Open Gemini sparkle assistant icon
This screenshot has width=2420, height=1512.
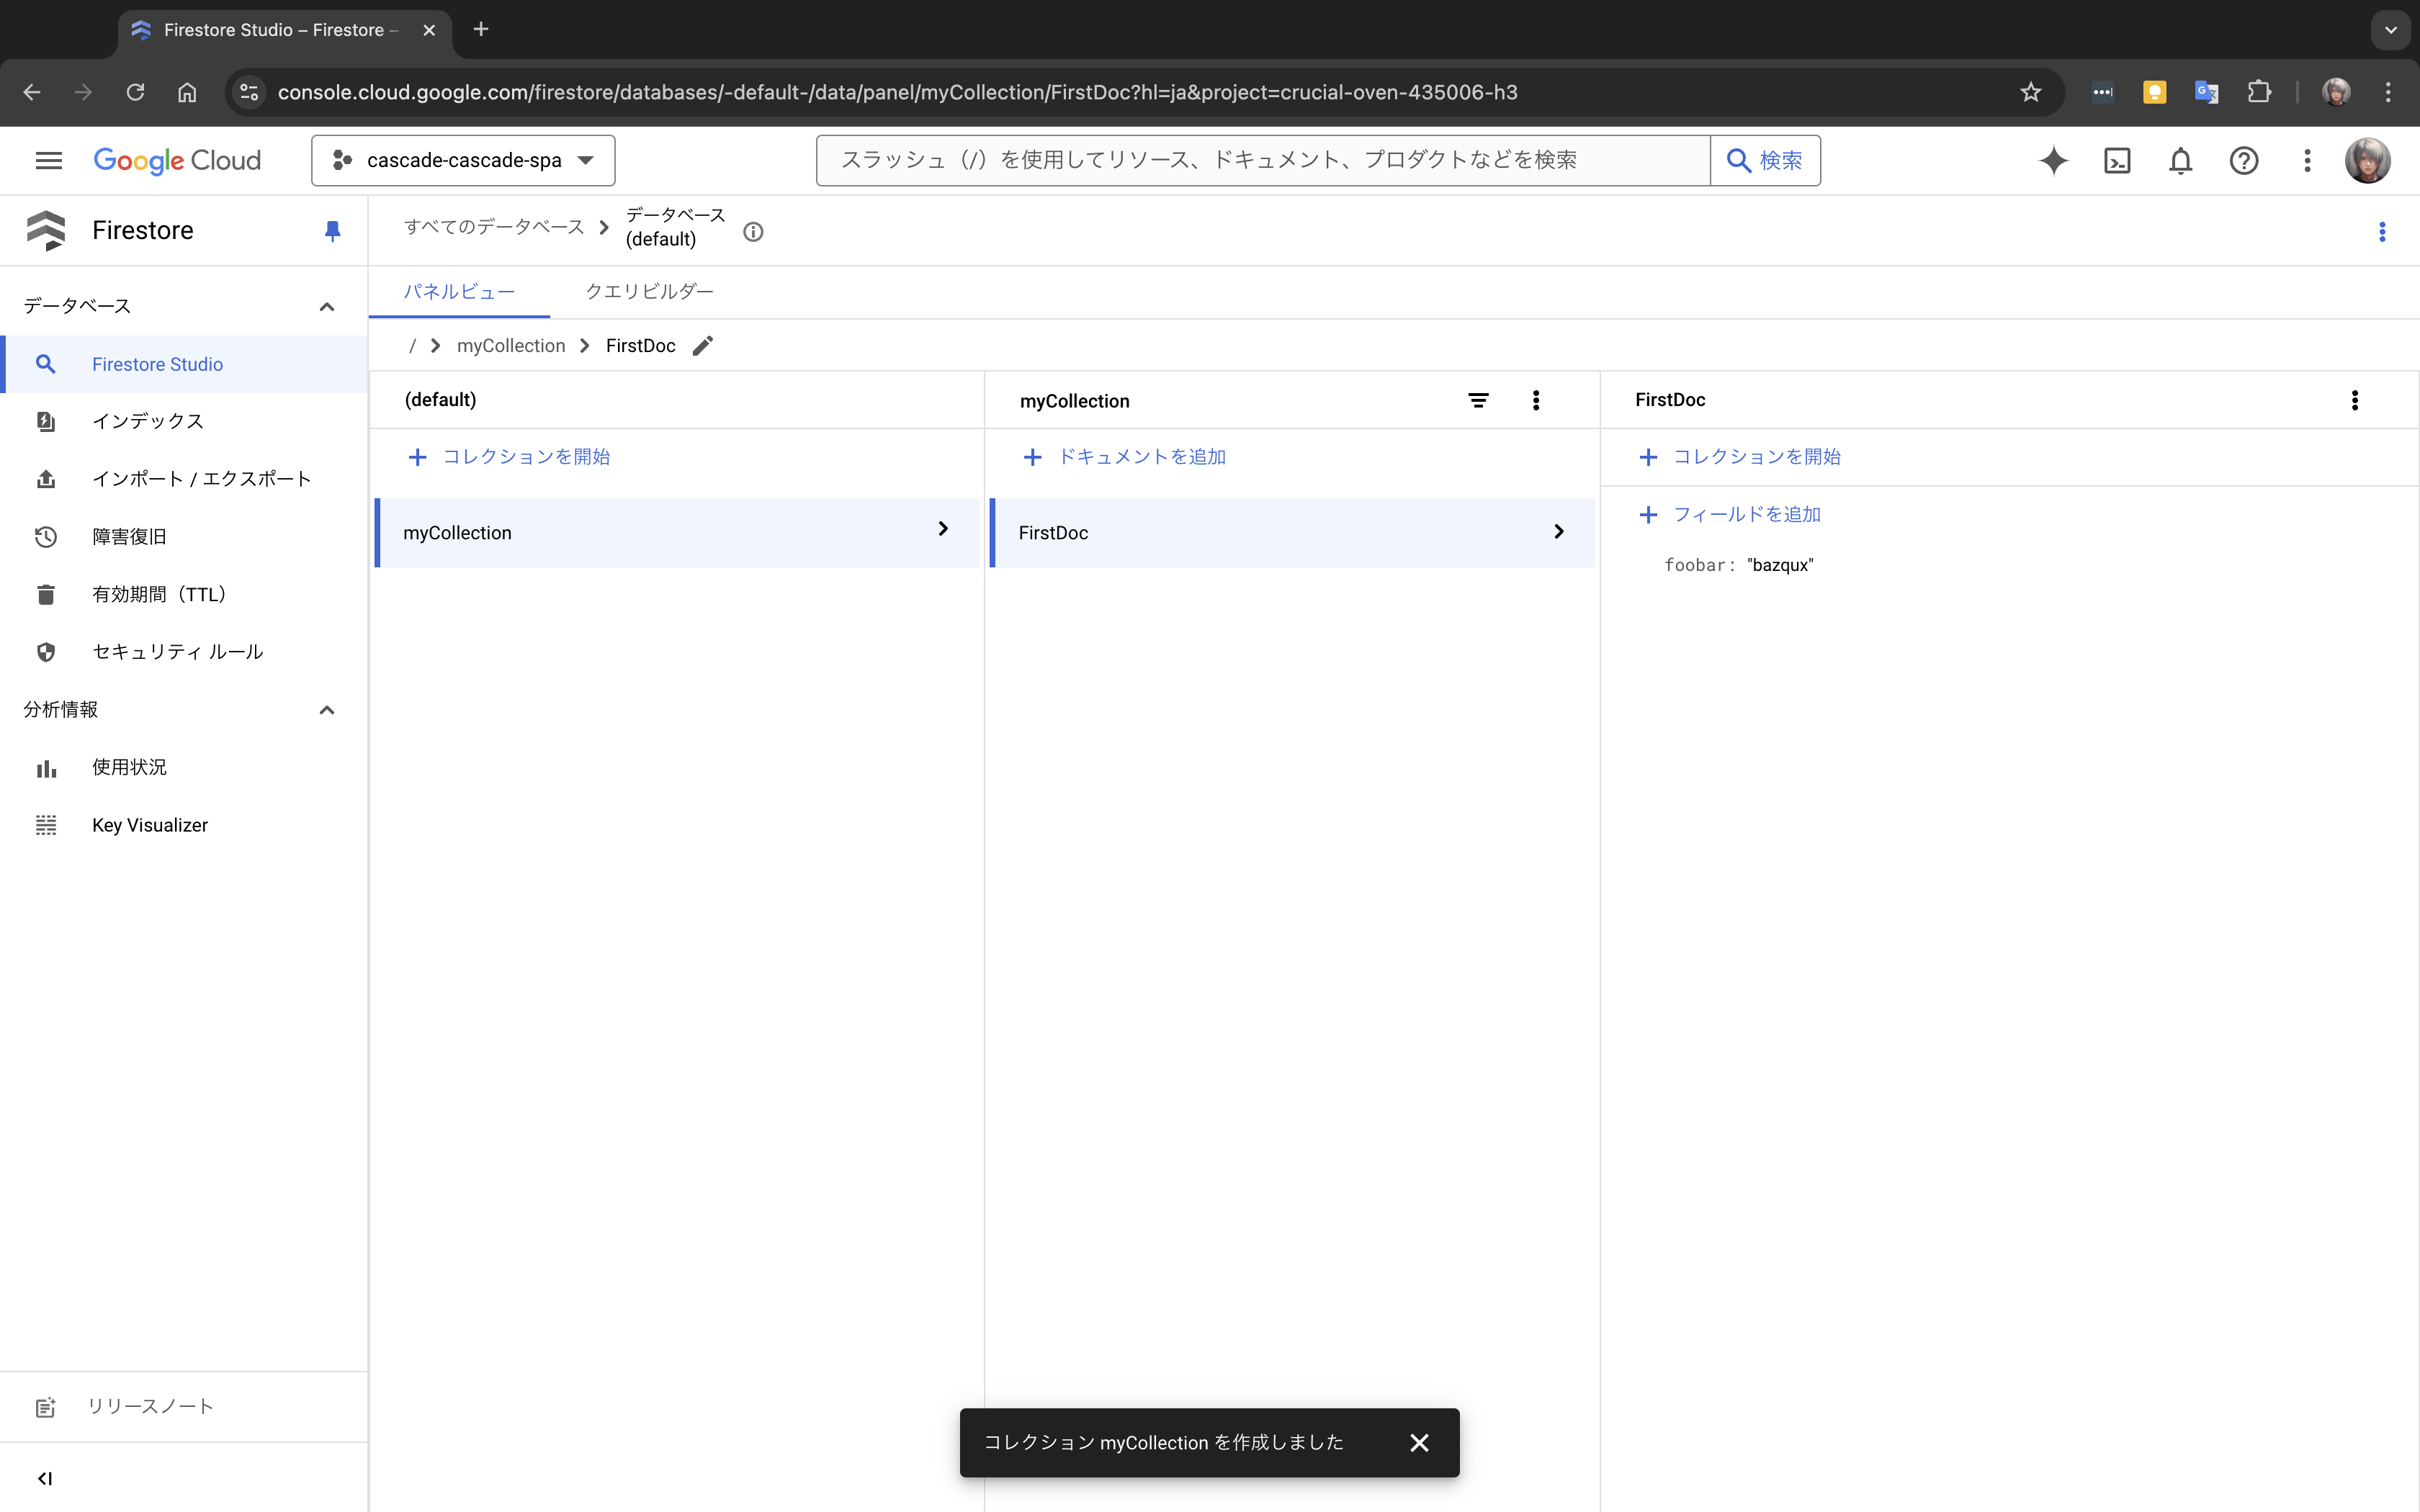2053,161
